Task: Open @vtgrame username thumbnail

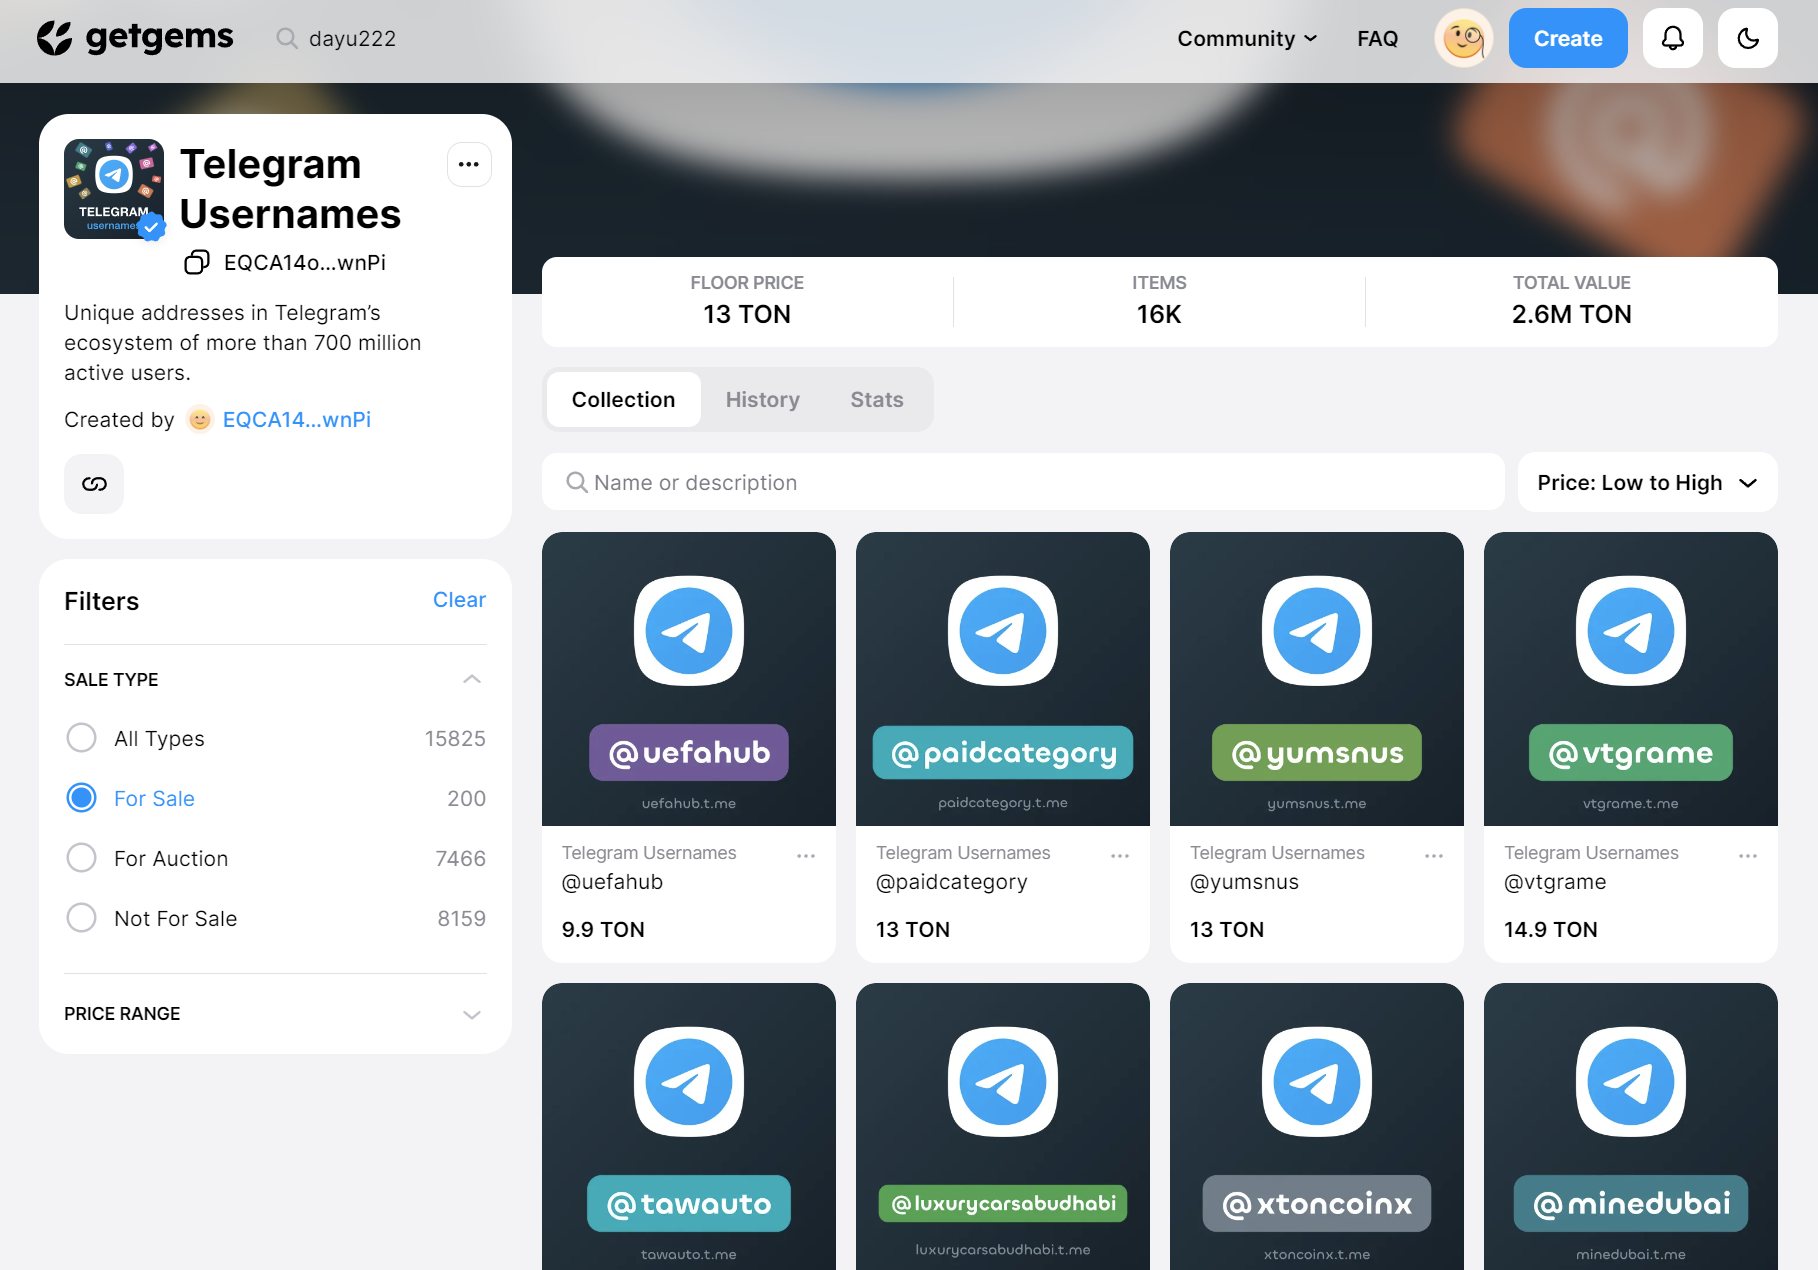Action: [x=1631, y=679]
